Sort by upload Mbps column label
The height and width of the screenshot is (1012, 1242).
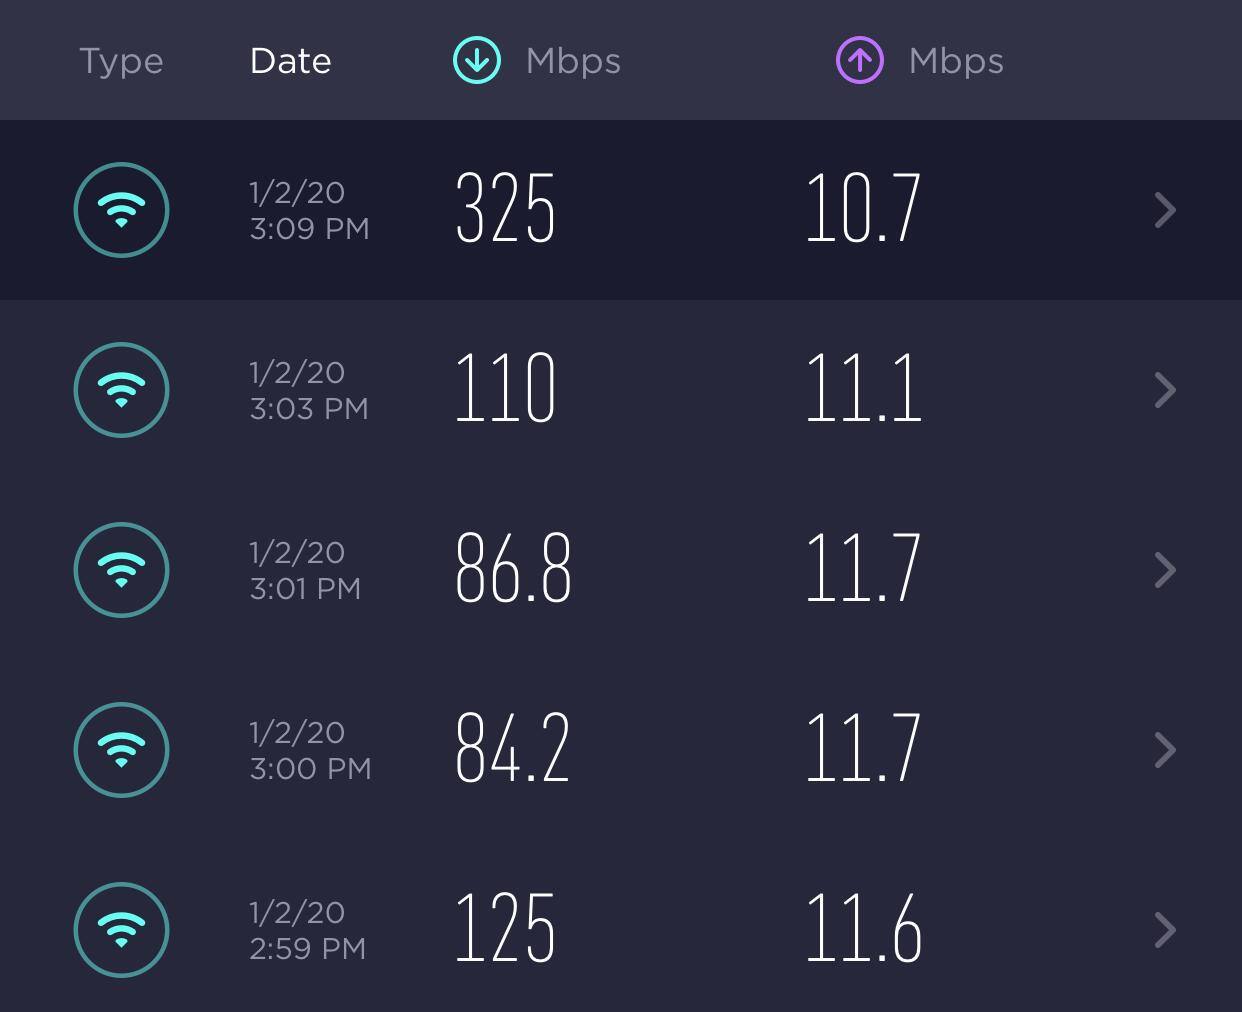click(x=956, y=61)
